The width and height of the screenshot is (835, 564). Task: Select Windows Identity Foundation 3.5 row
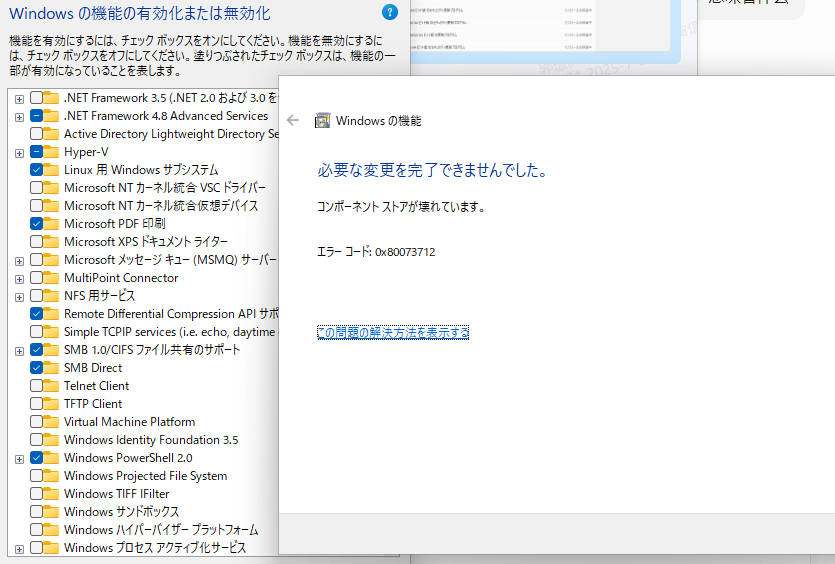click(x=151, y=440)
